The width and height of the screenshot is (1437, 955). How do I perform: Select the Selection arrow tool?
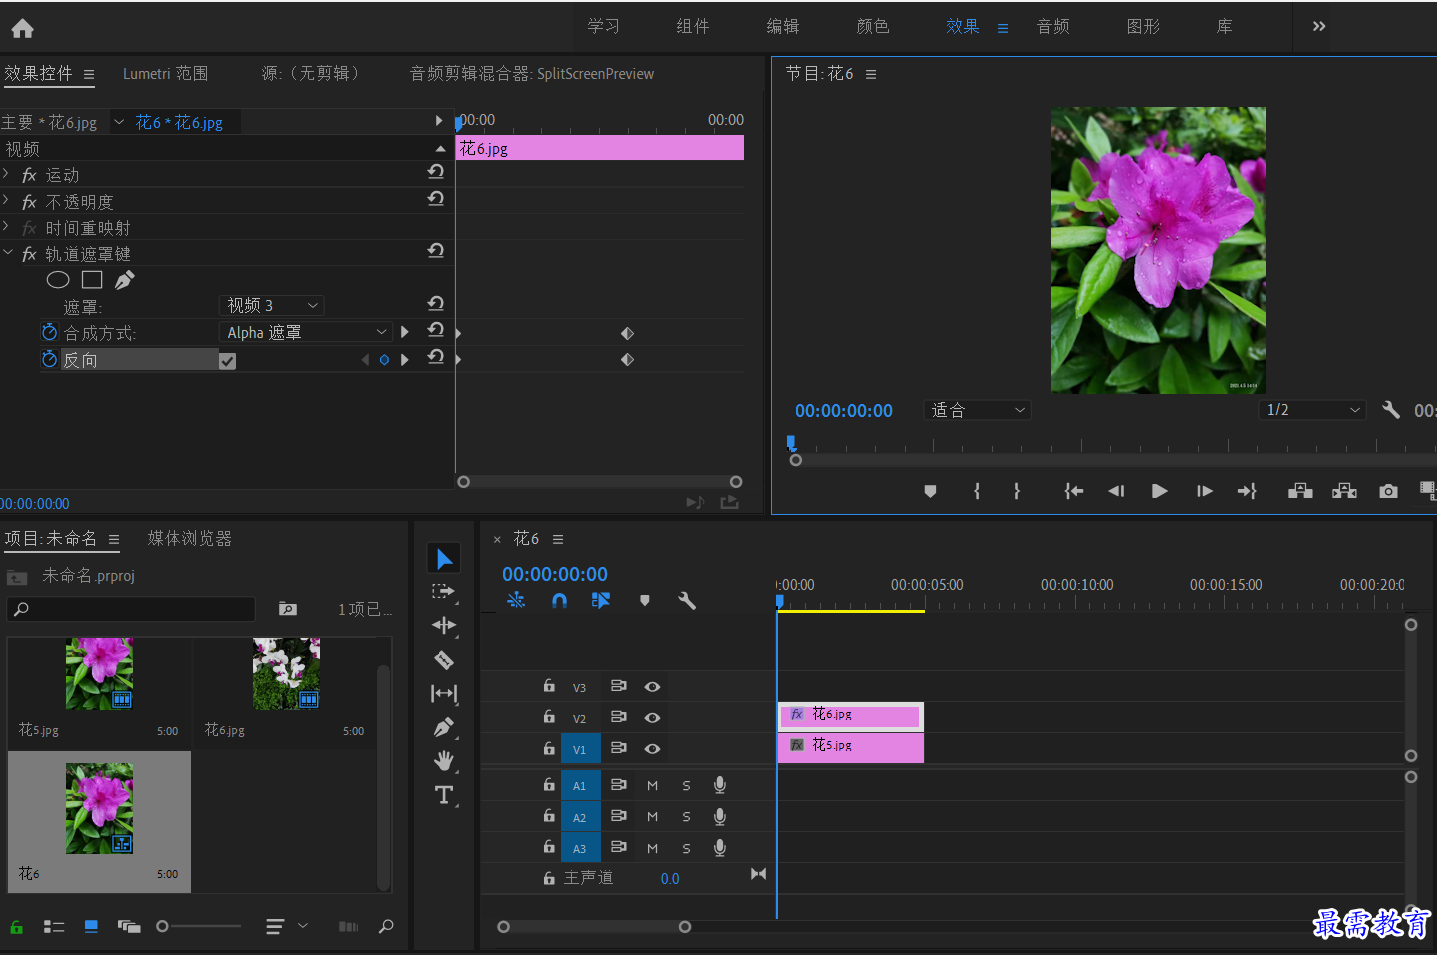444,559
